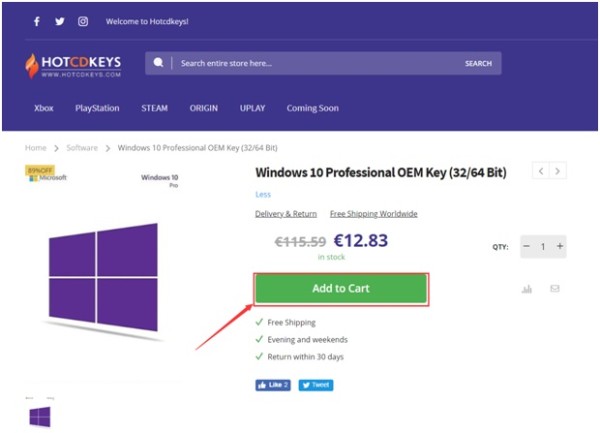600x433 pixels.
Task: Click the compare bar chart icon
Action: 527,289
